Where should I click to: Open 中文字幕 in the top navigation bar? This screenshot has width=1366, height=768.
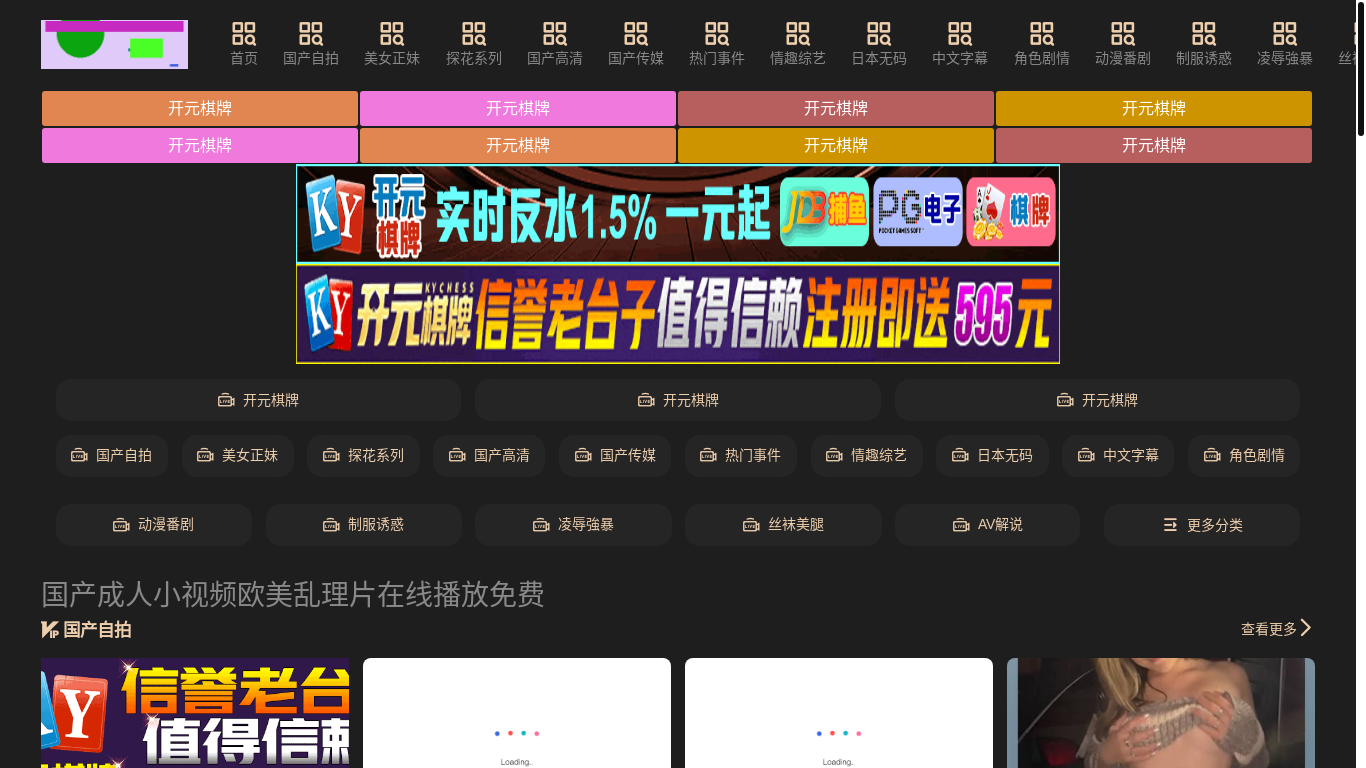coord(960,45)
